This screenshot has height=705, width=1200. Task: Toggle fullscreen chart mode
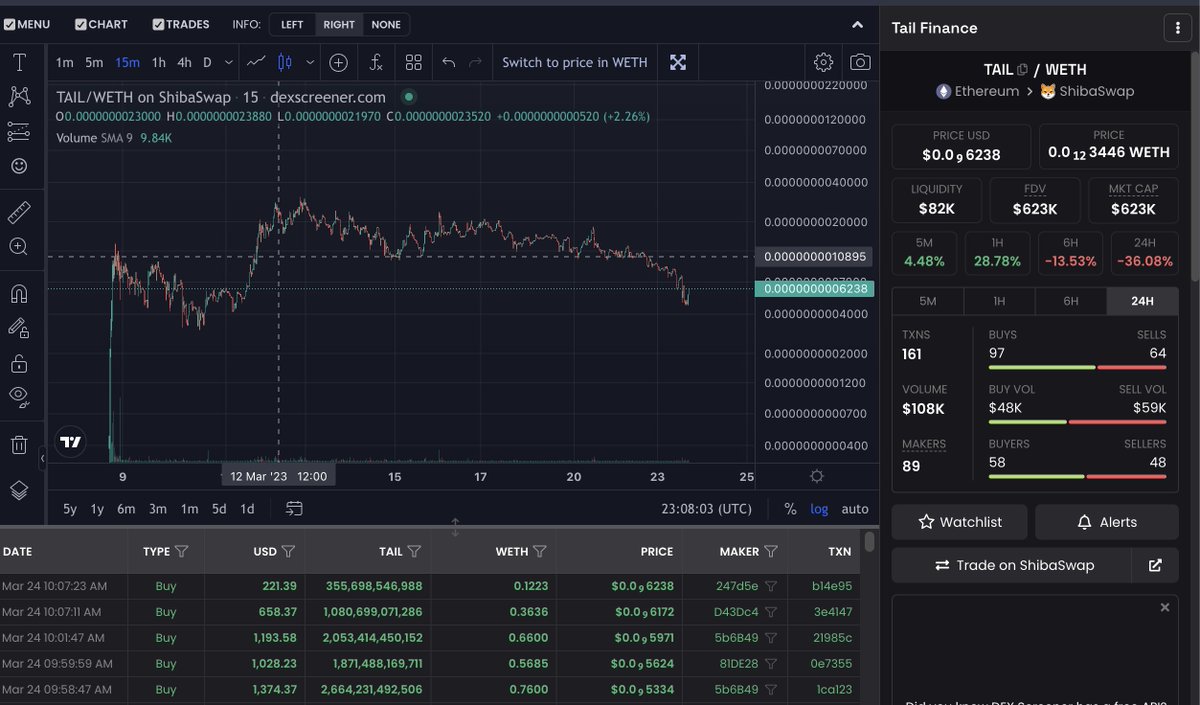(x=678, y=62)
